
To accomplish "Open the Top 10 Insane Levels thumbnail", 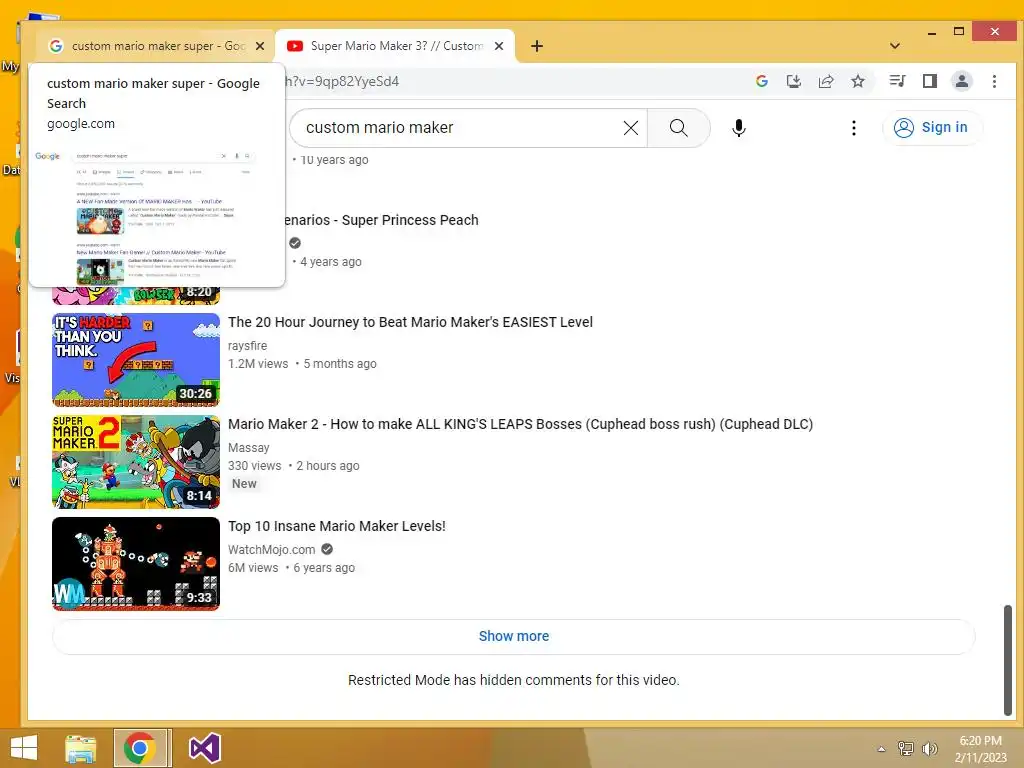I will pos(136,564).
